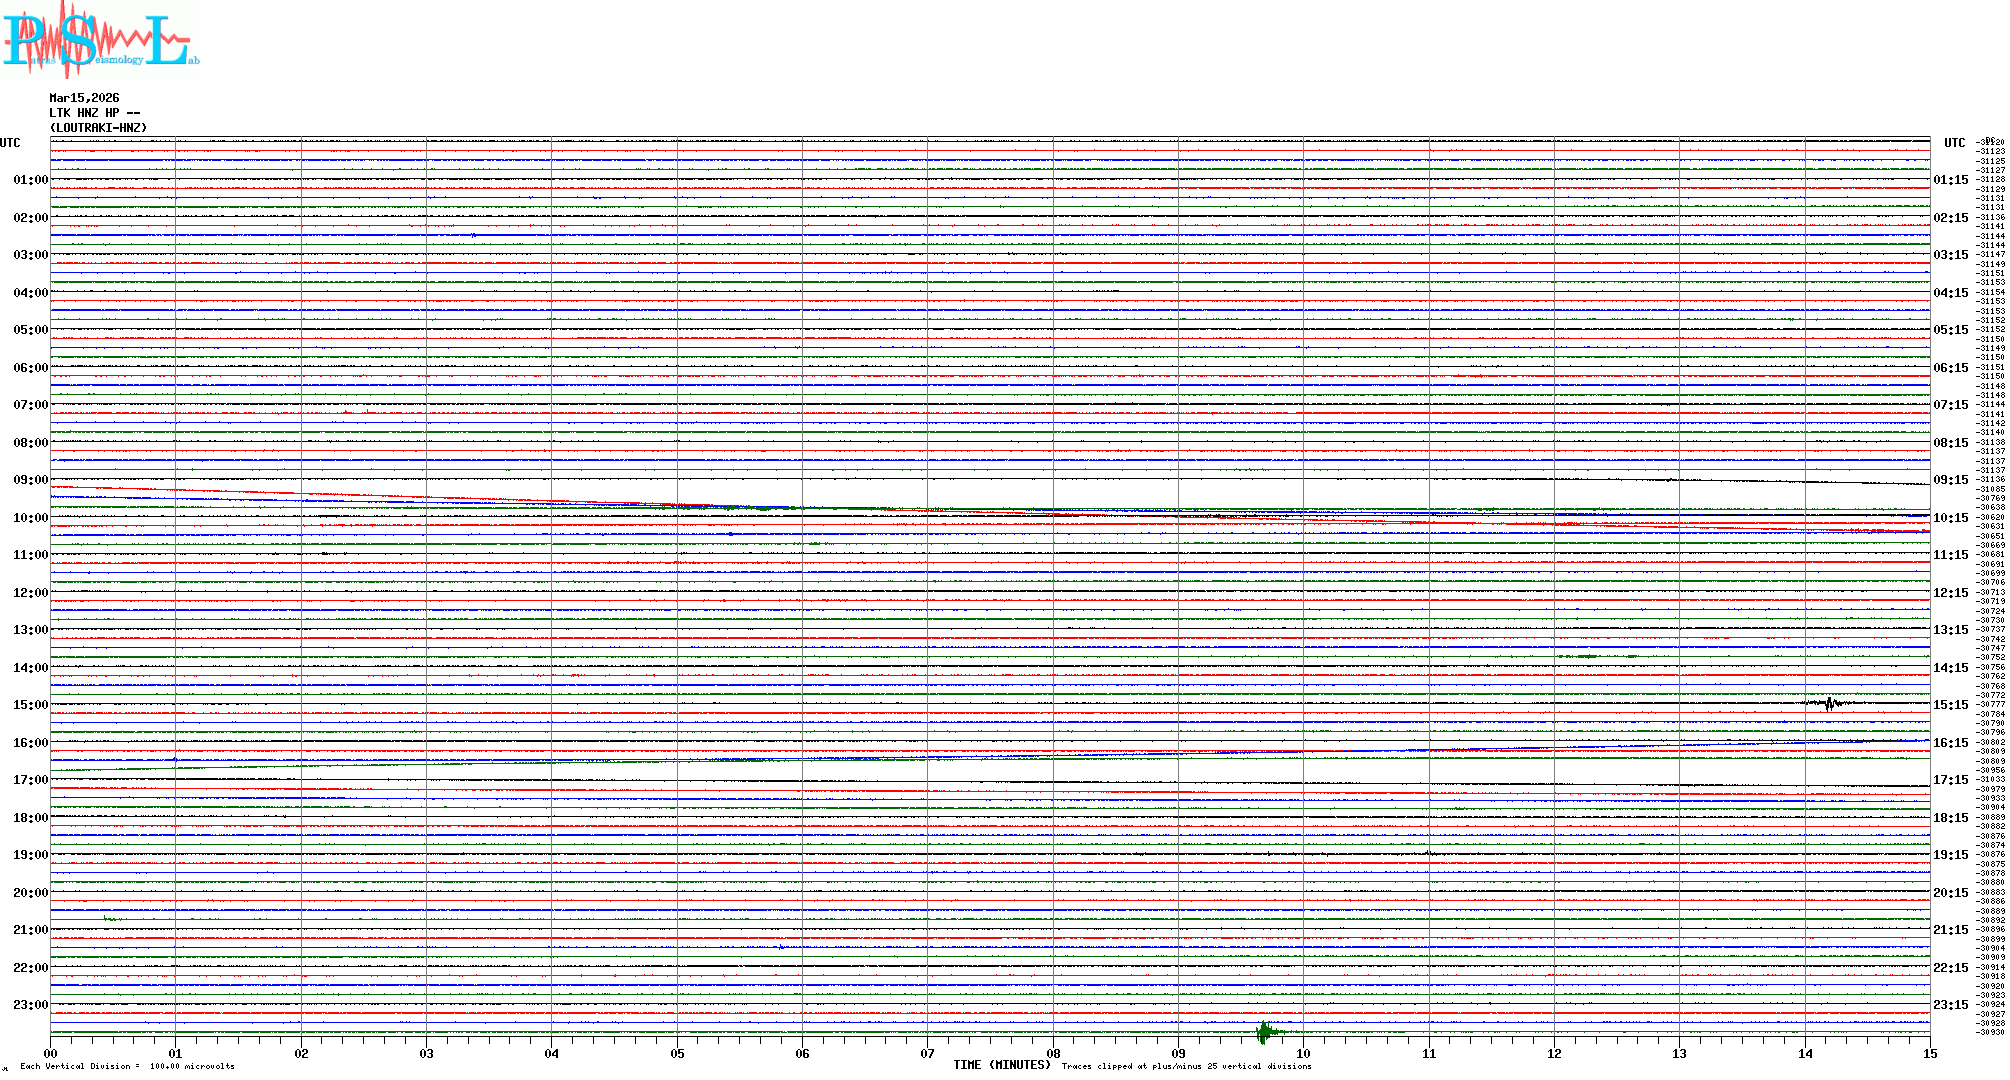Click the 12:00 hour label on left axis
The image size is (2010, 1080).
pyautogui.click(x=30, y=593)
